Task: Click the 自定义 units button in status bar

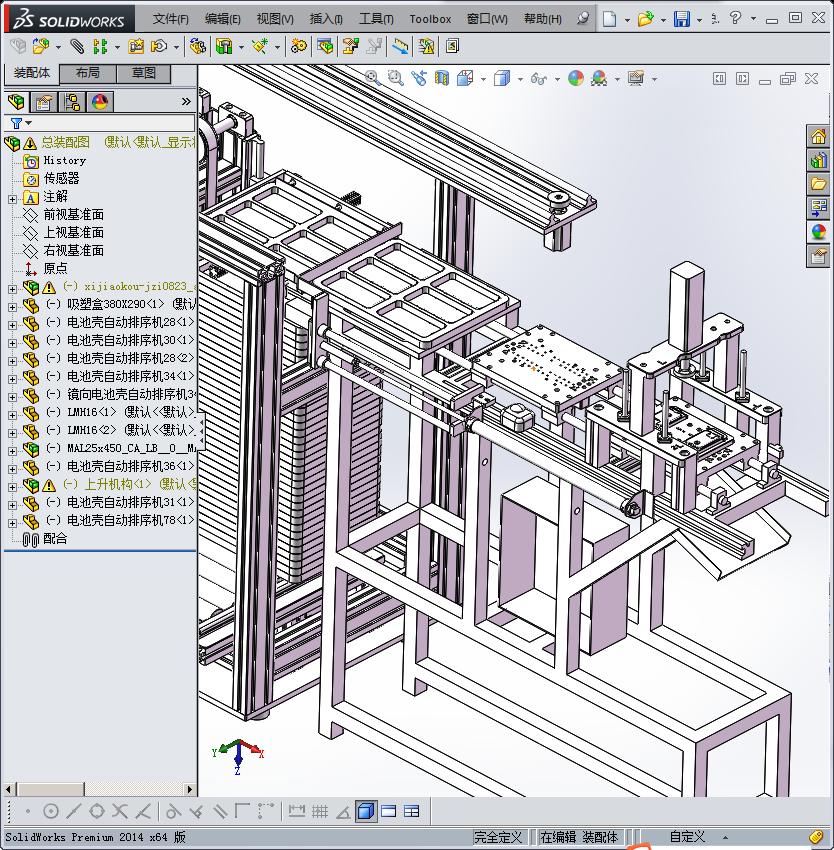Action: tap(687, 837)
